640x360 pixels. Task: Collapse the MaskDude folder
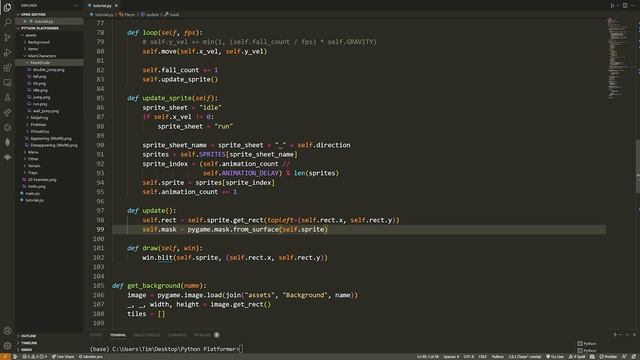[x=49, y=63]
